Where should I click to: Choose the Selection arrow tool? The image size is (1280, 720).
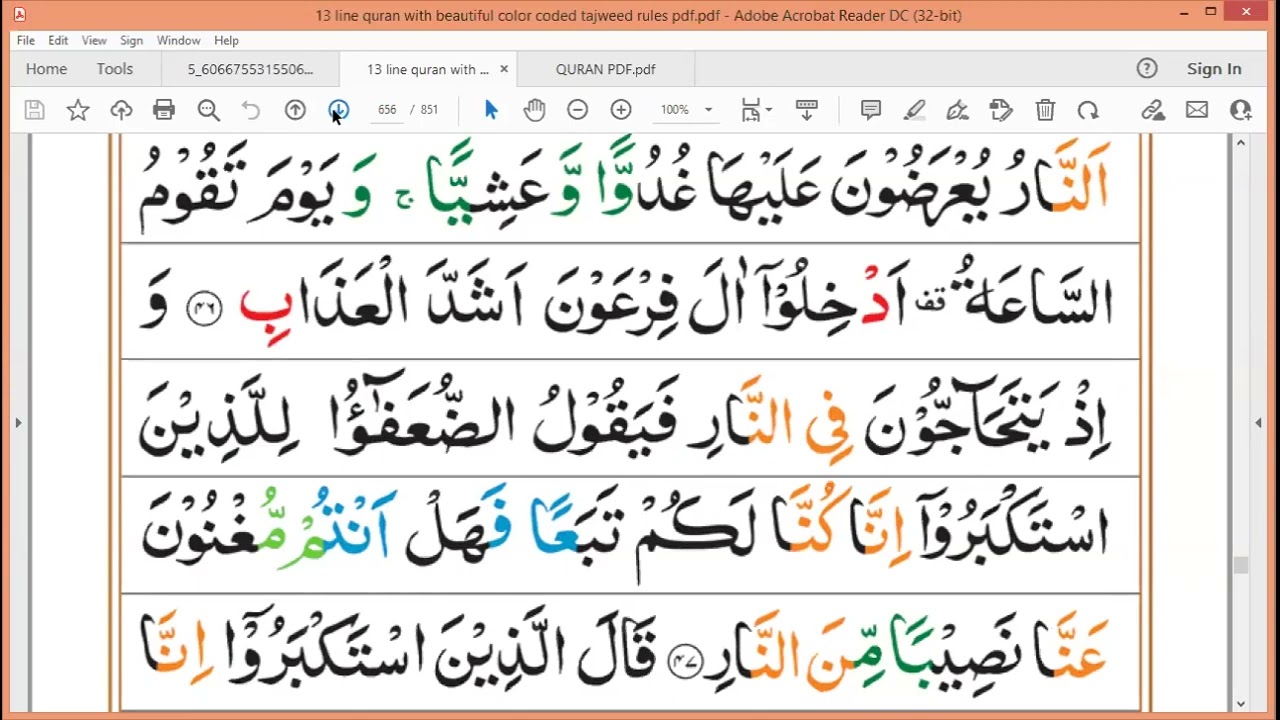[491, 110]
